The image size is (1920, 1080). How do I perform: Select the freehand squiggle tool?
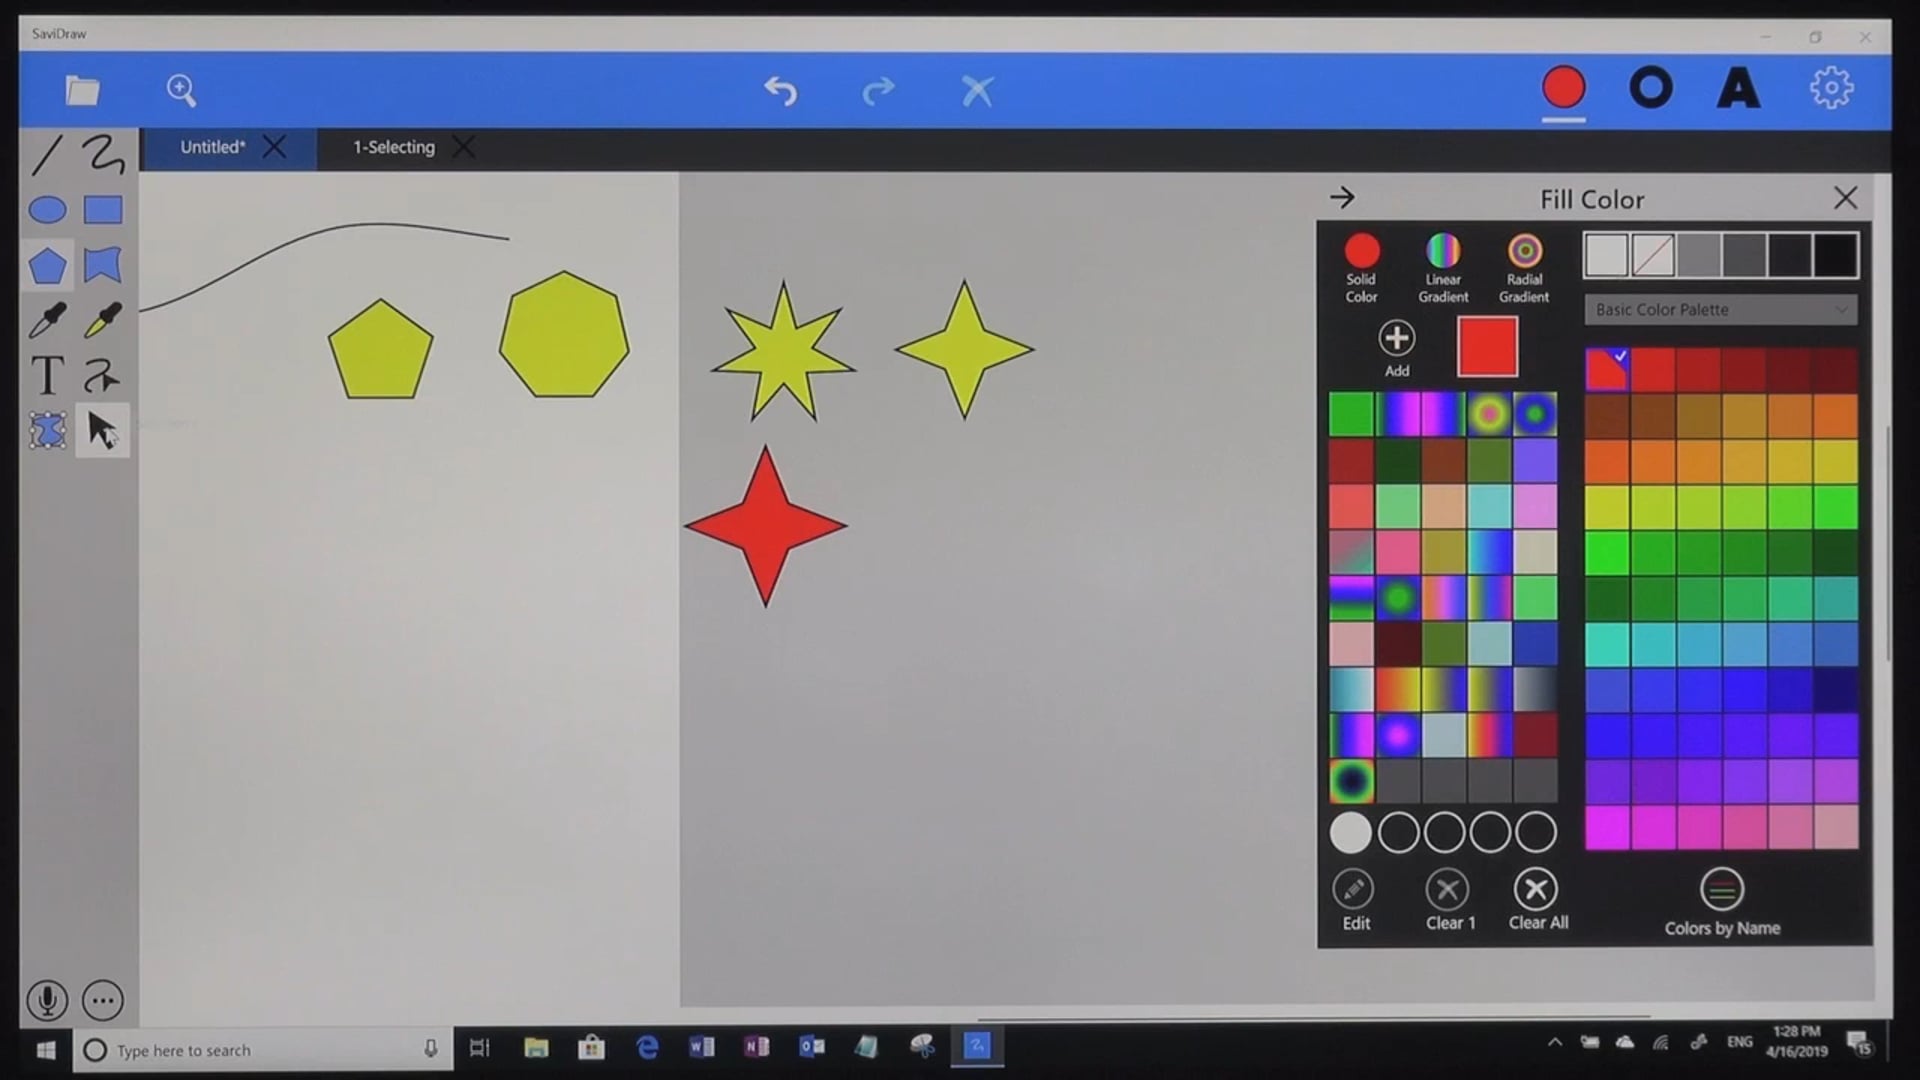click(x=103, y=155)
